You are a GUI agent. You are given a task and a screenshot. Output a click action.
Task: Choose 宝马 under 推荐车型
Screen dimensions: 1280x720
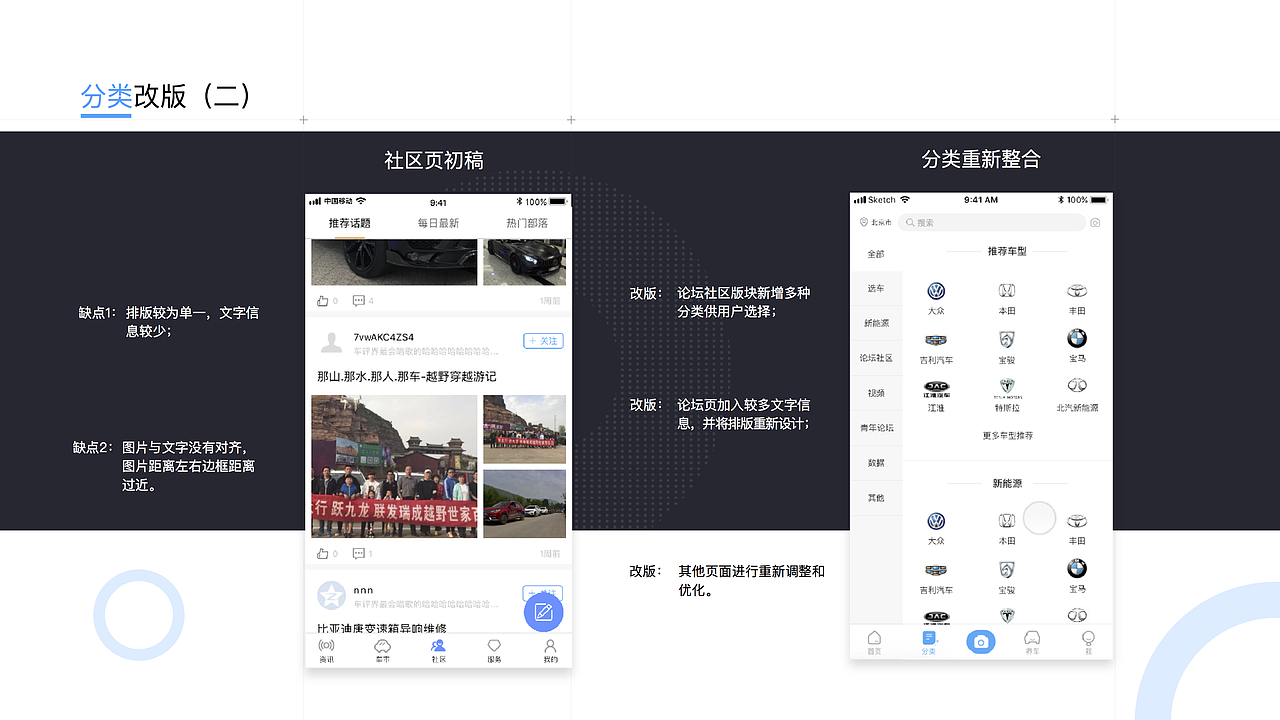tap(1077, 346)
